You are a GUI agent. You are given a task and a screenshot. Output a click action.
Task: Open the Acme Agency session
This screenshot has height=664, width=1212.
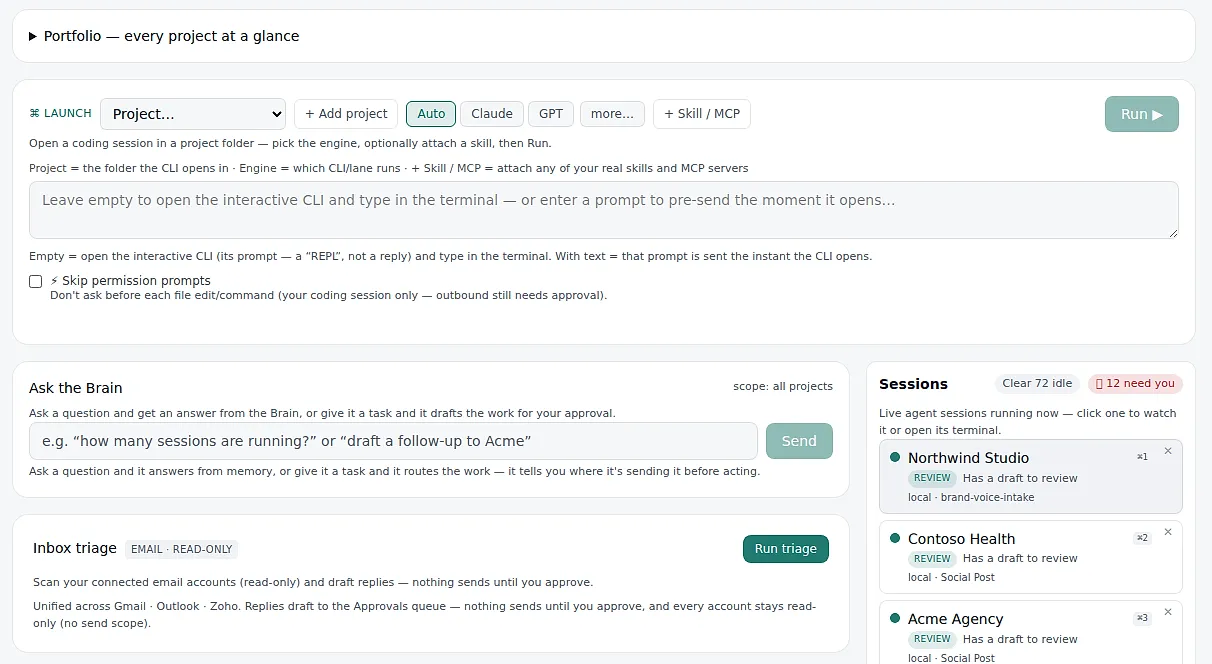[x=1031, y=632]
